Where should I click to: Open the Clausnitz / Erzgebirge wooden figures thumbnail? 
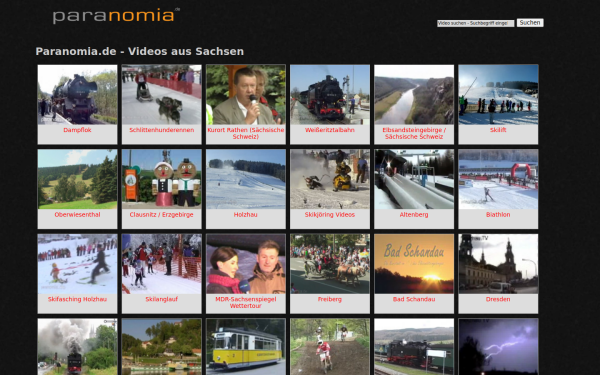pyautogui.click(x=161, y=179)
